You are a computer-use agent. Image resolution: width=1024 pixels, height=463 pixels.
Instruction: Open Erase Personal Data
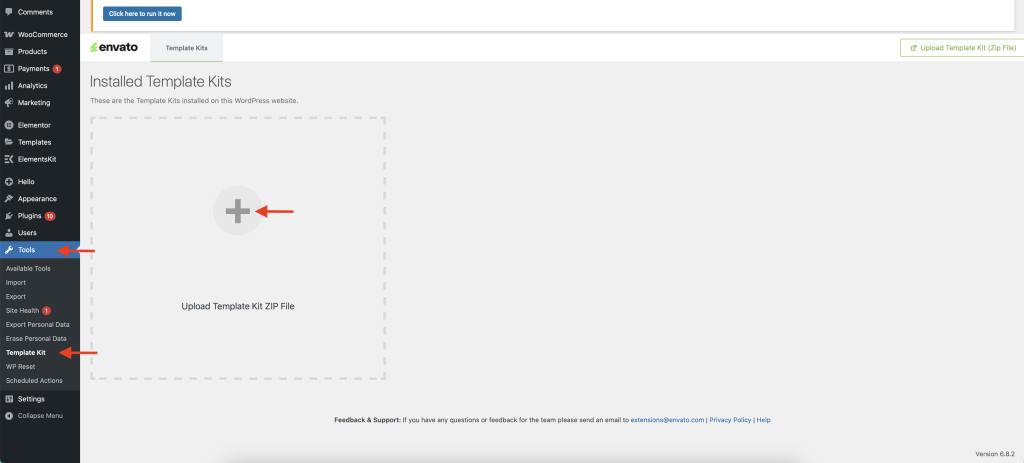36,339
